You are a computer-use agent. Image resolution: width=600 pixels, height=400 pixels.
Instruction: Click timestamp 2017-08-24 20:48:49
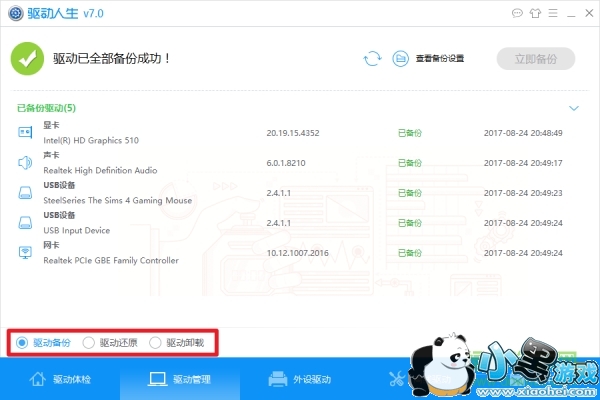[523, 133]
